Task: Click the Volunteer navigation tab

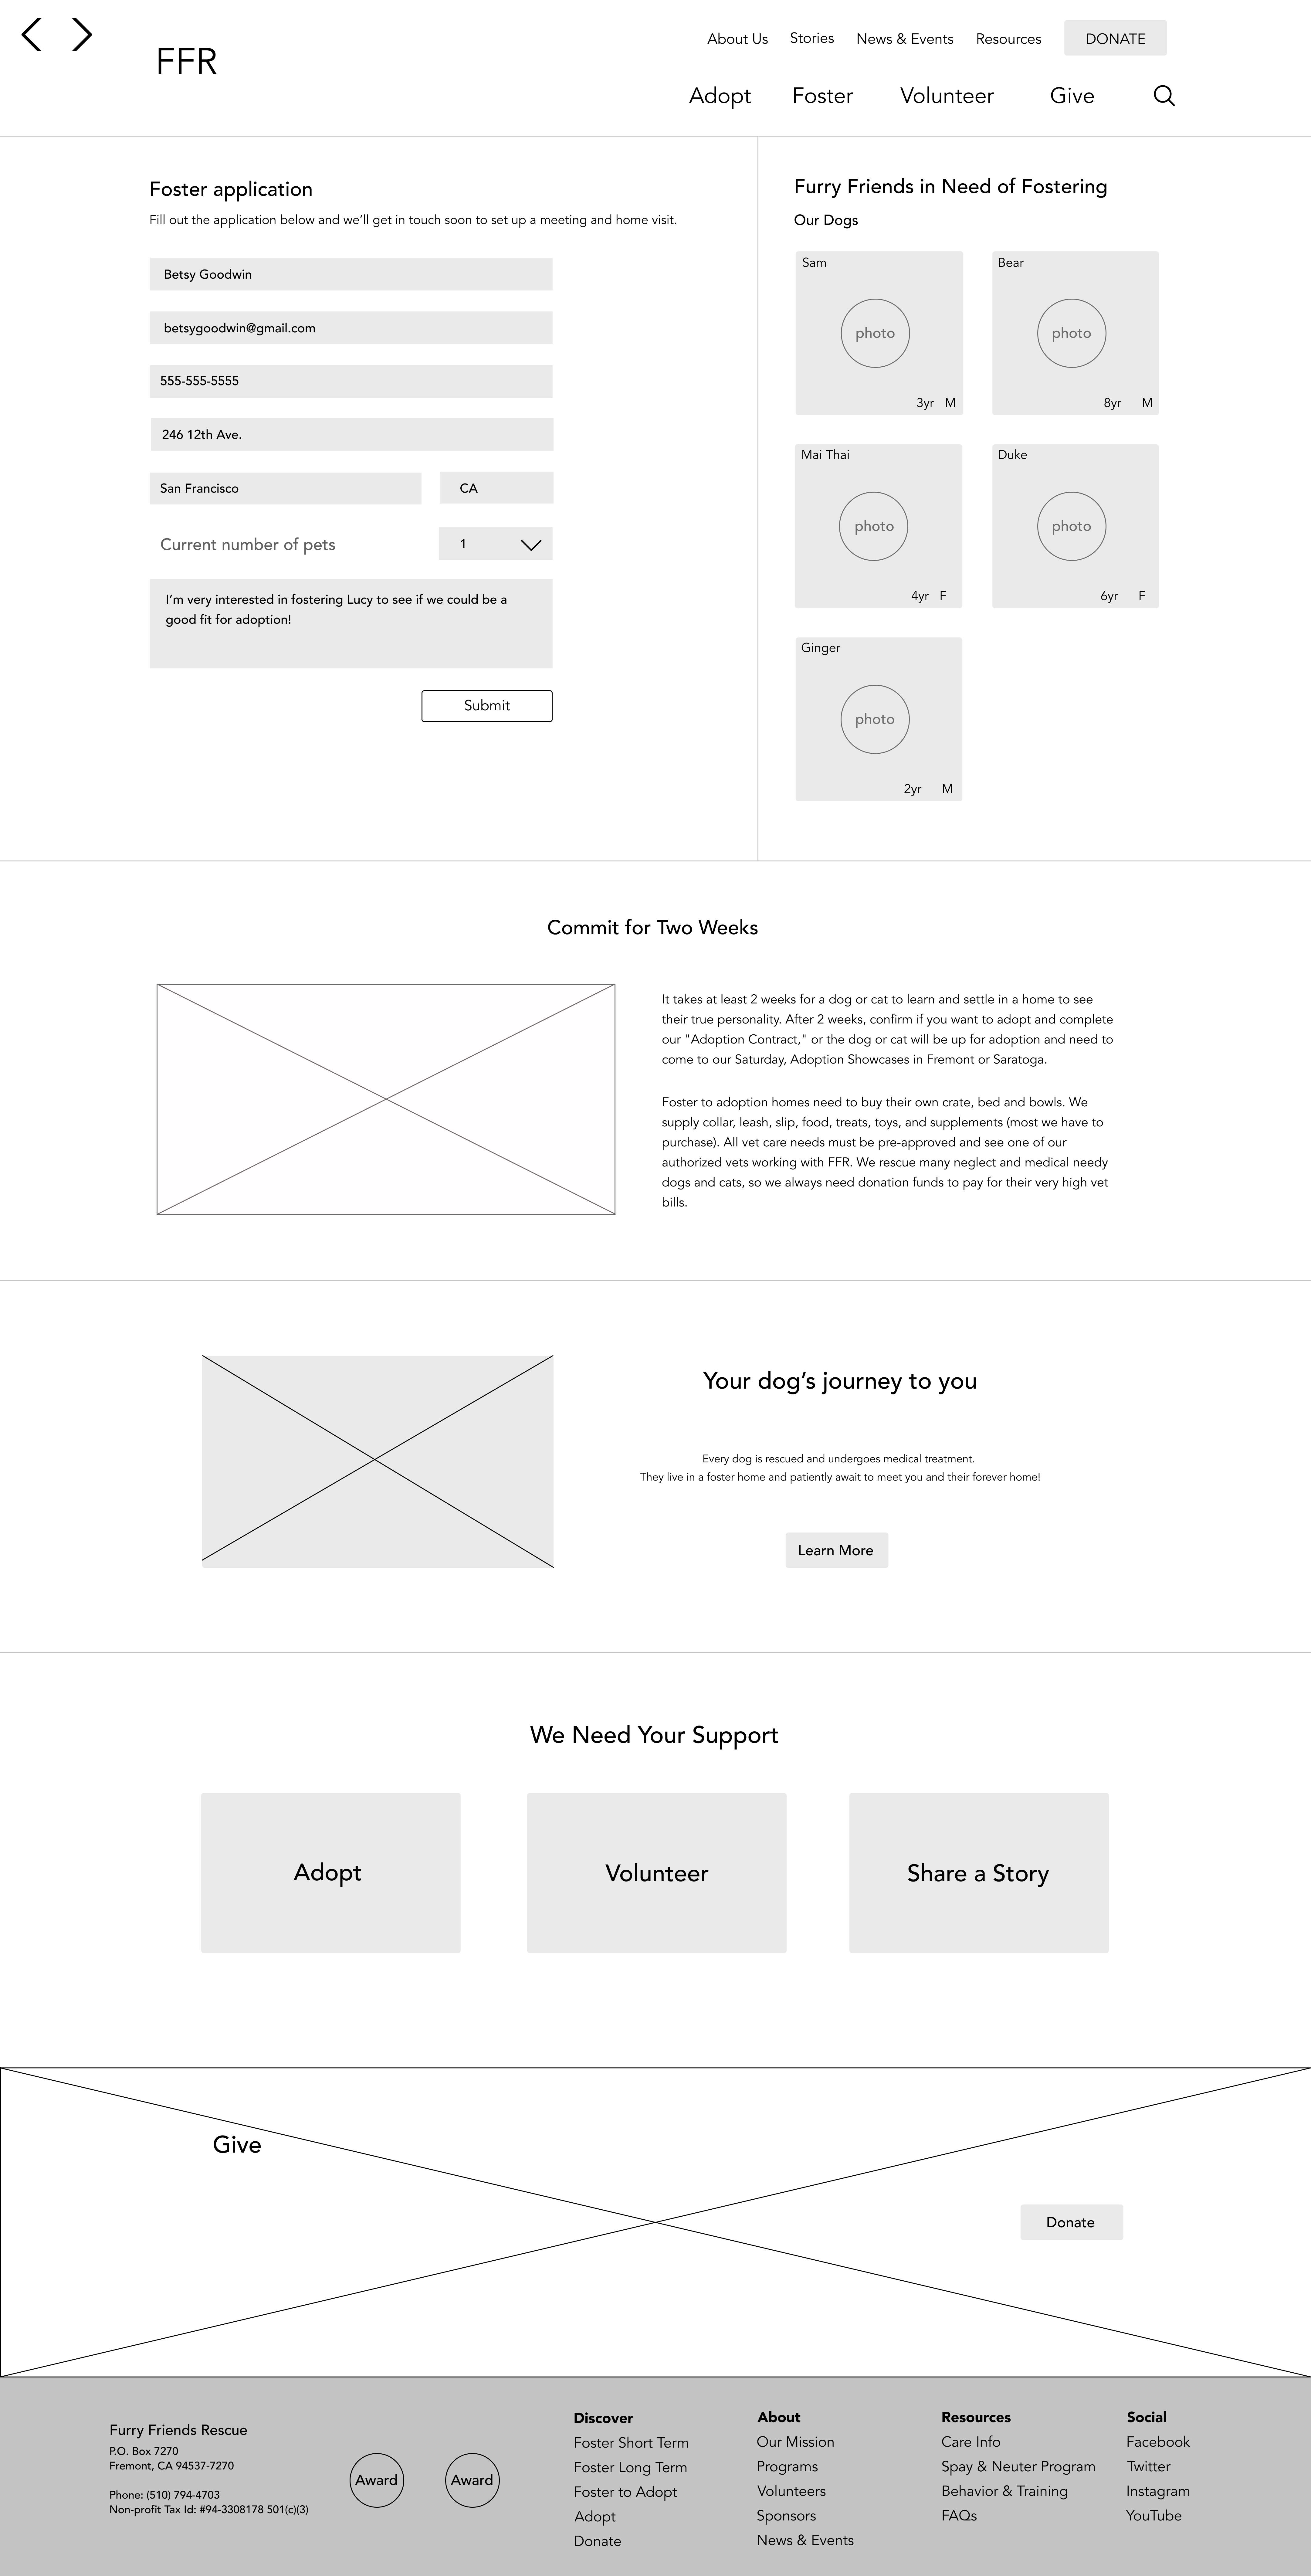Action: click(x=947, y=95)
